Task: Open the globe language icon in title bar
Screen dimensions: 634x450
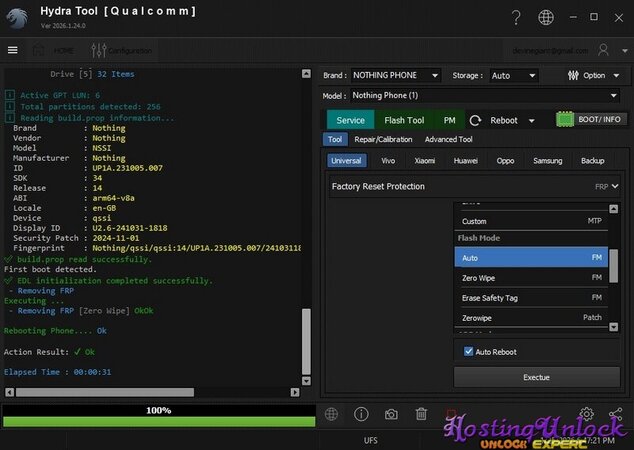Action: click(545, 17)
